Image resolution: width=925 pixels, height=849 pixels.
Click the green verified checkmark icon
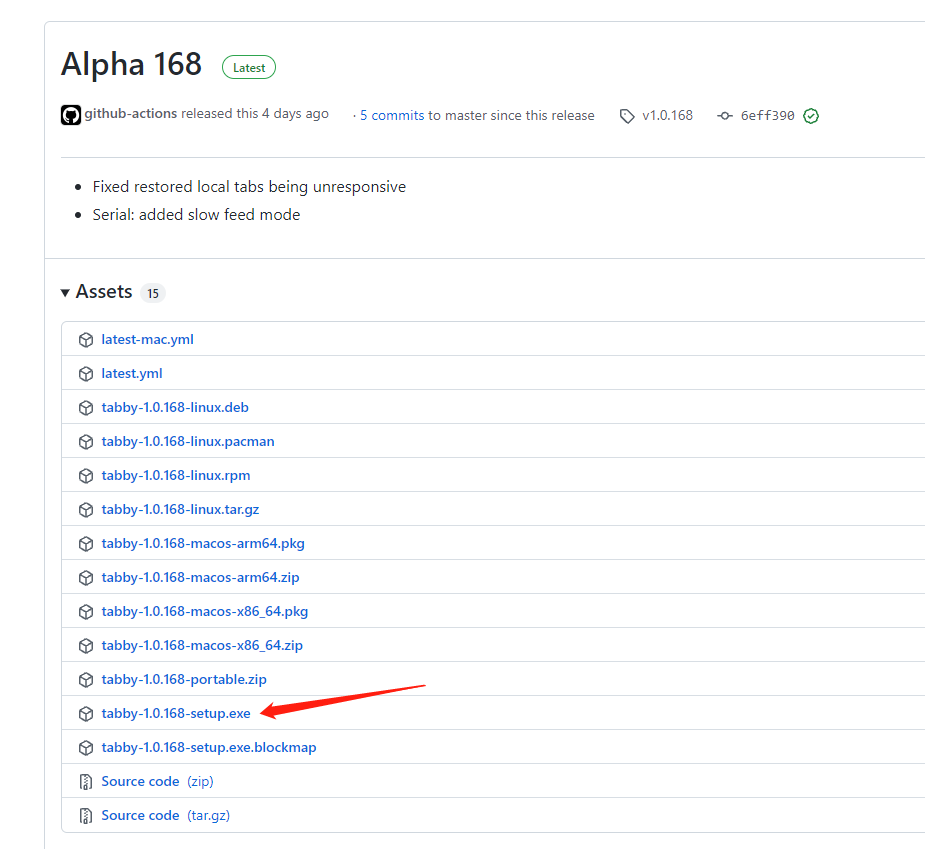811,116
